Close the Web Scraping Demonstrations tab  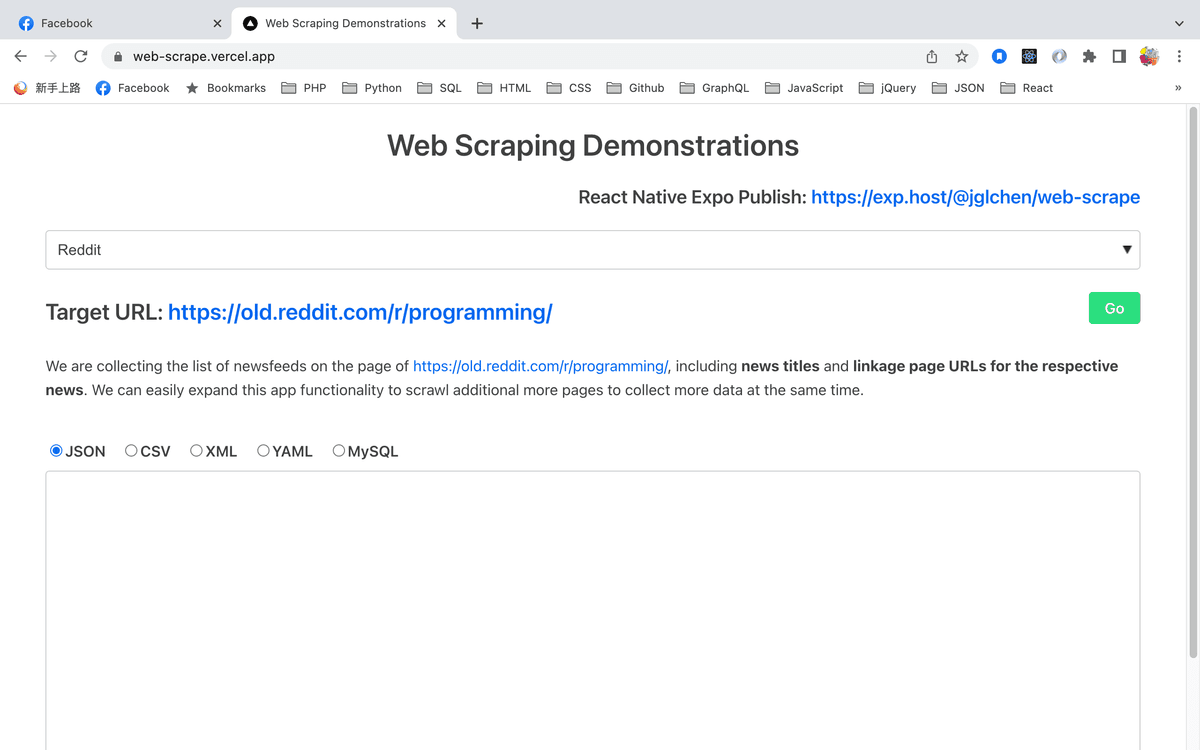tap(441, 23)
